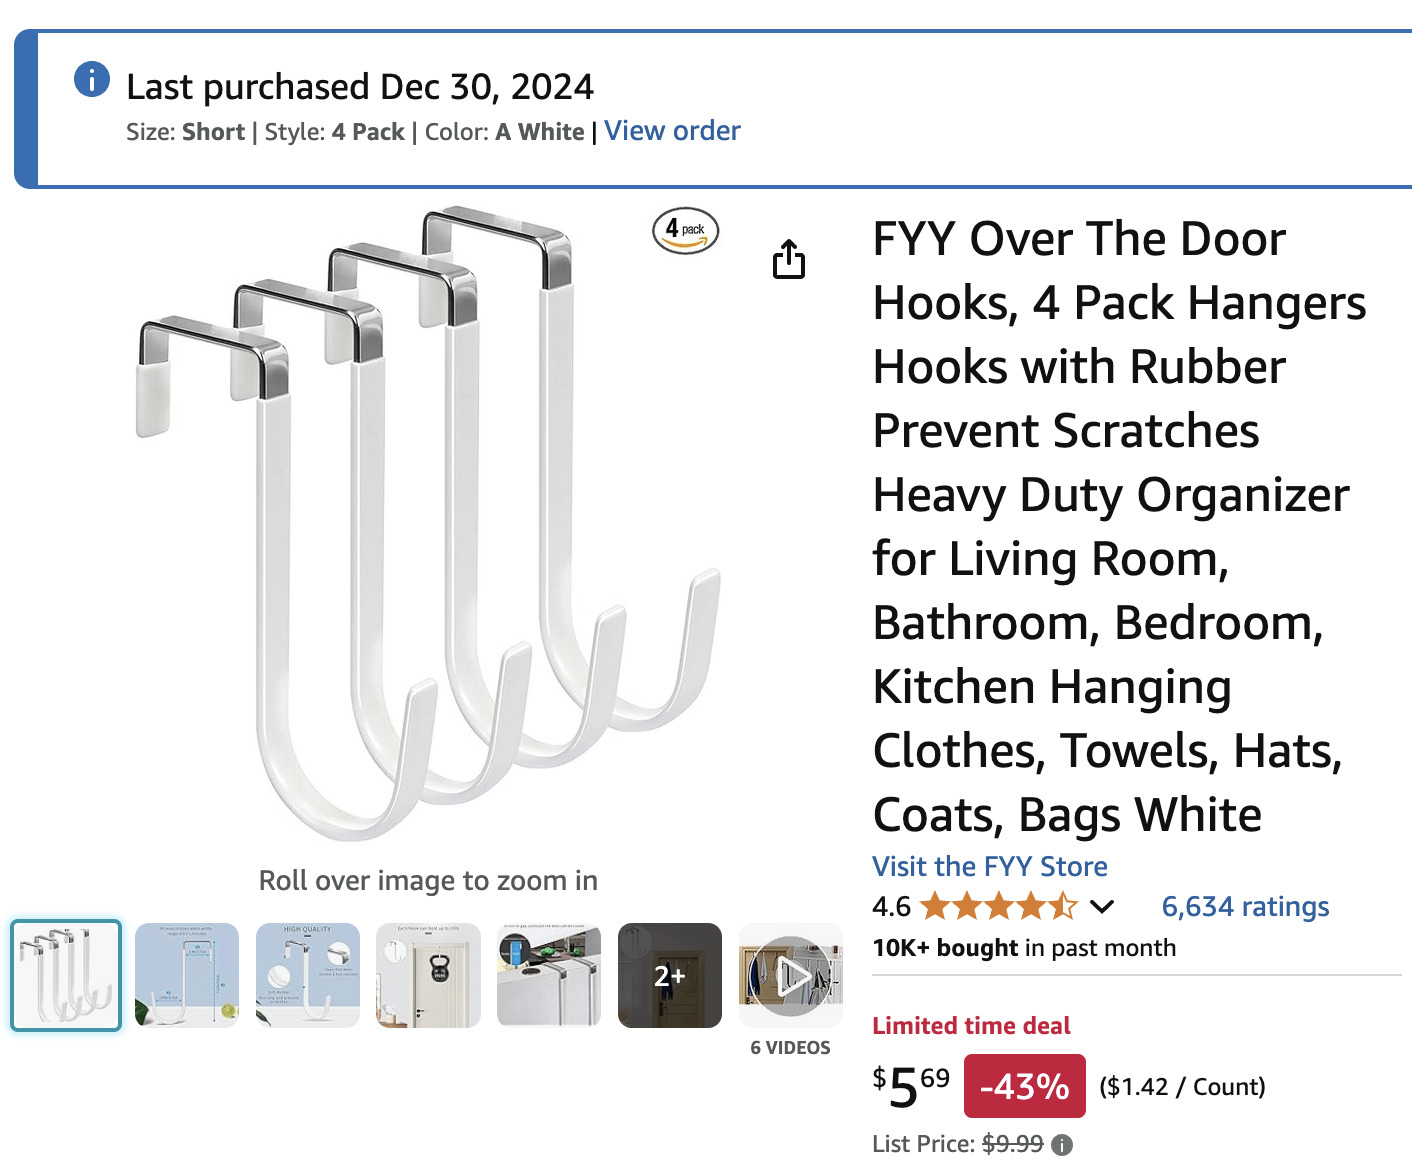
Task: Select the kettlebell door thumbnail
Action: (x=429, y=976)
